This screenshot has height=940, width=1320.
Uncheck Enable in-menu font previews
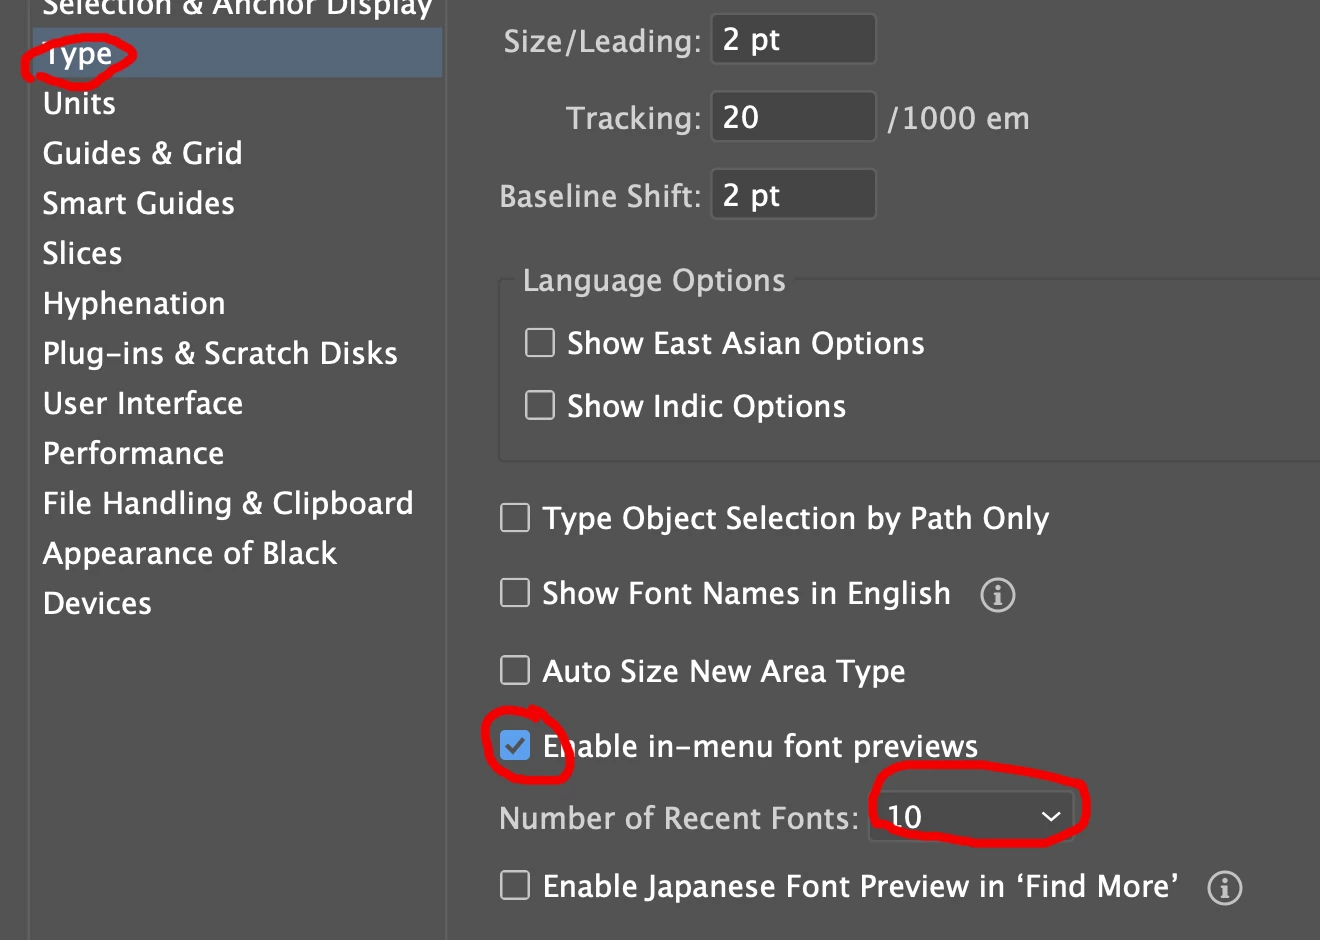[515, 745]
